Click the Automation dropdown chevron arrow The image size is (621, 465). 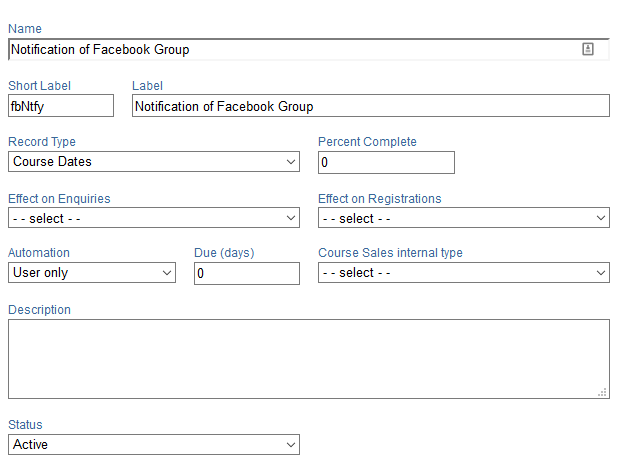167,273
